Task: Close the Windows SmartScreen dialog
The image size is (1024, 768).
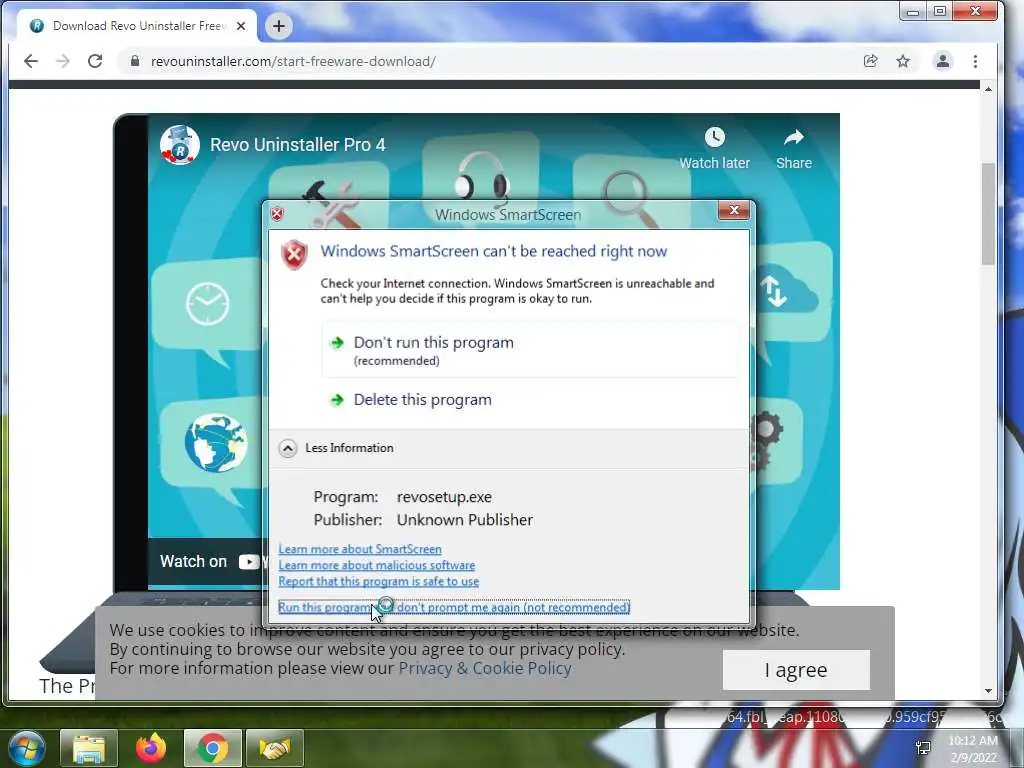Action: [734, 210]
